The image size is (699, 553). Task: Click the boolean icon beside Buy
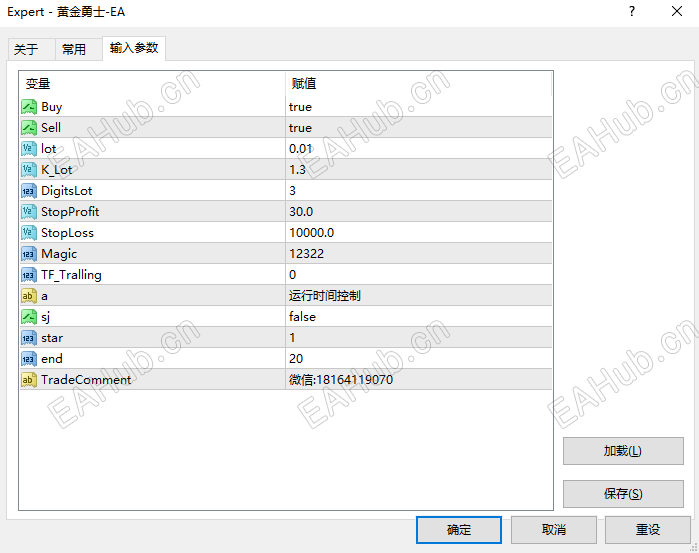(29, 107)
